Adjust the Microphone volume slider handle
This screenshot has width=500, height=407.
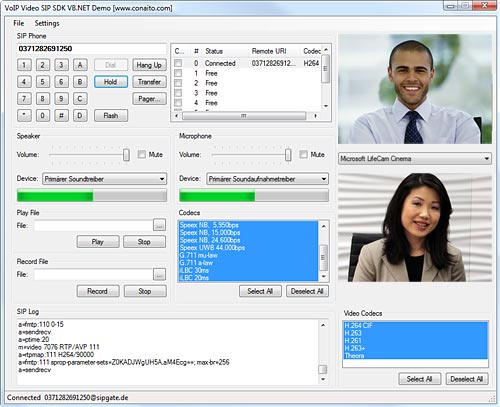tap(288, 155)
